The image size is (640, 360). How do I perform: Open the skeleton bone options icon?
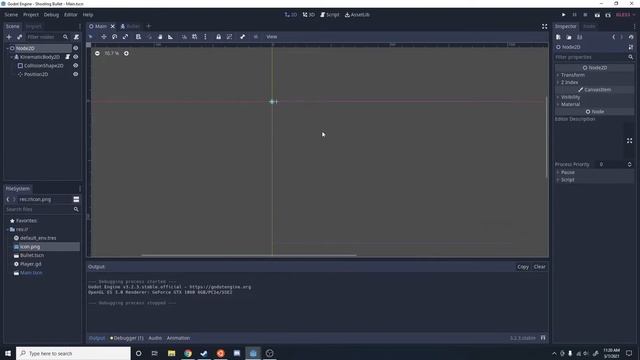click(x=242, y=37)
